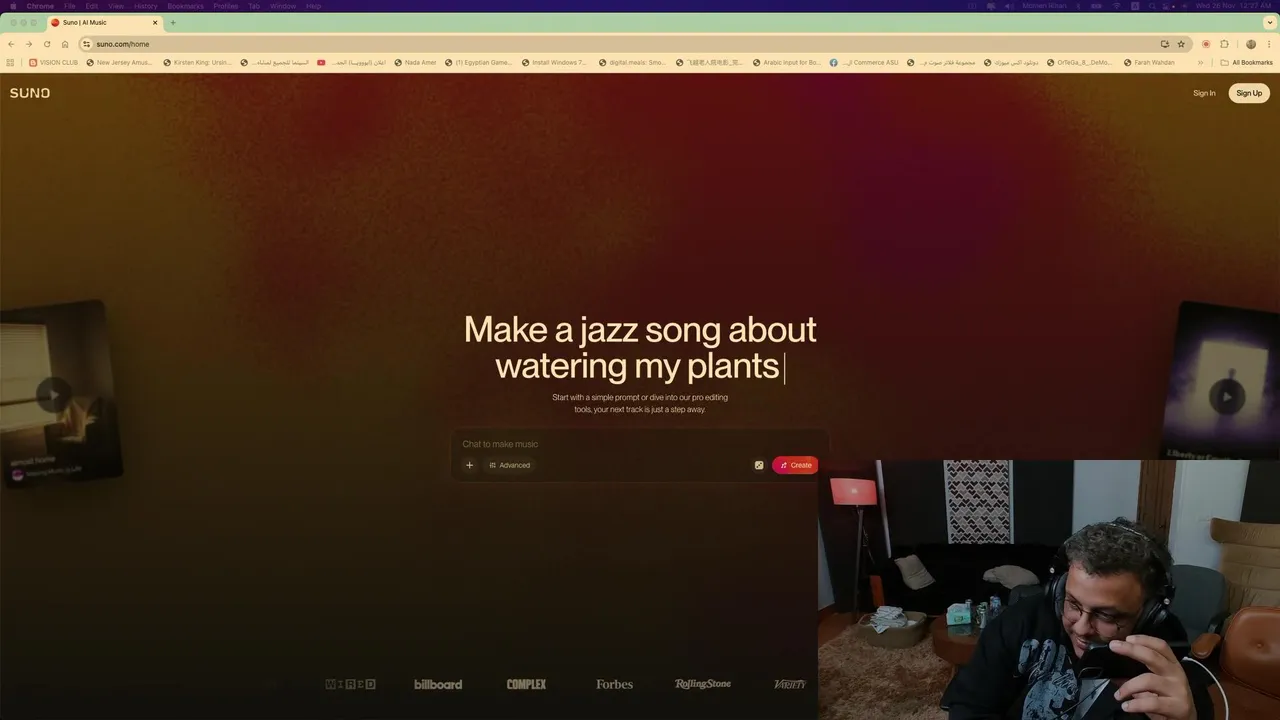Play the right song card

click(1227, 397)
